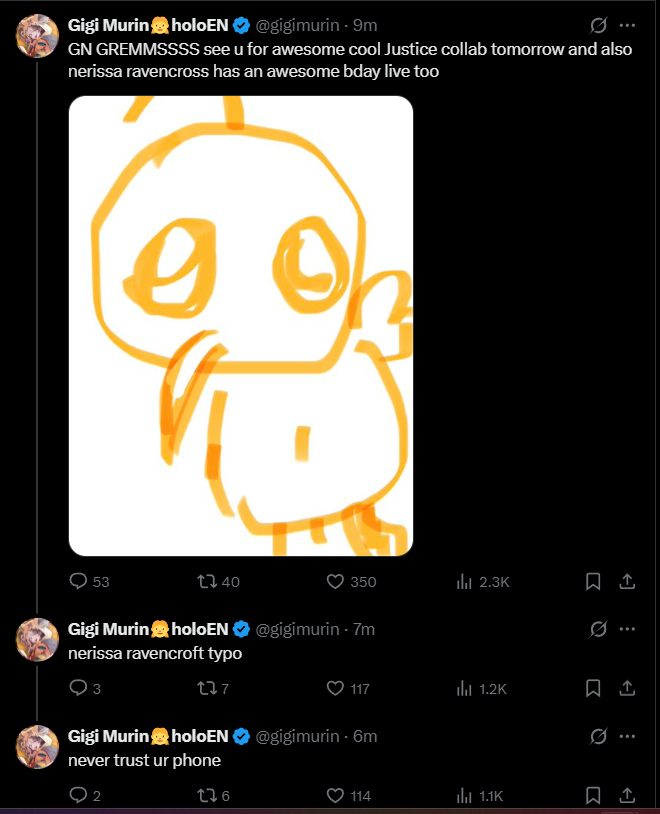Bookmark the 'never trust ur phone' tweet
The image size is (660, 814).
592,795
